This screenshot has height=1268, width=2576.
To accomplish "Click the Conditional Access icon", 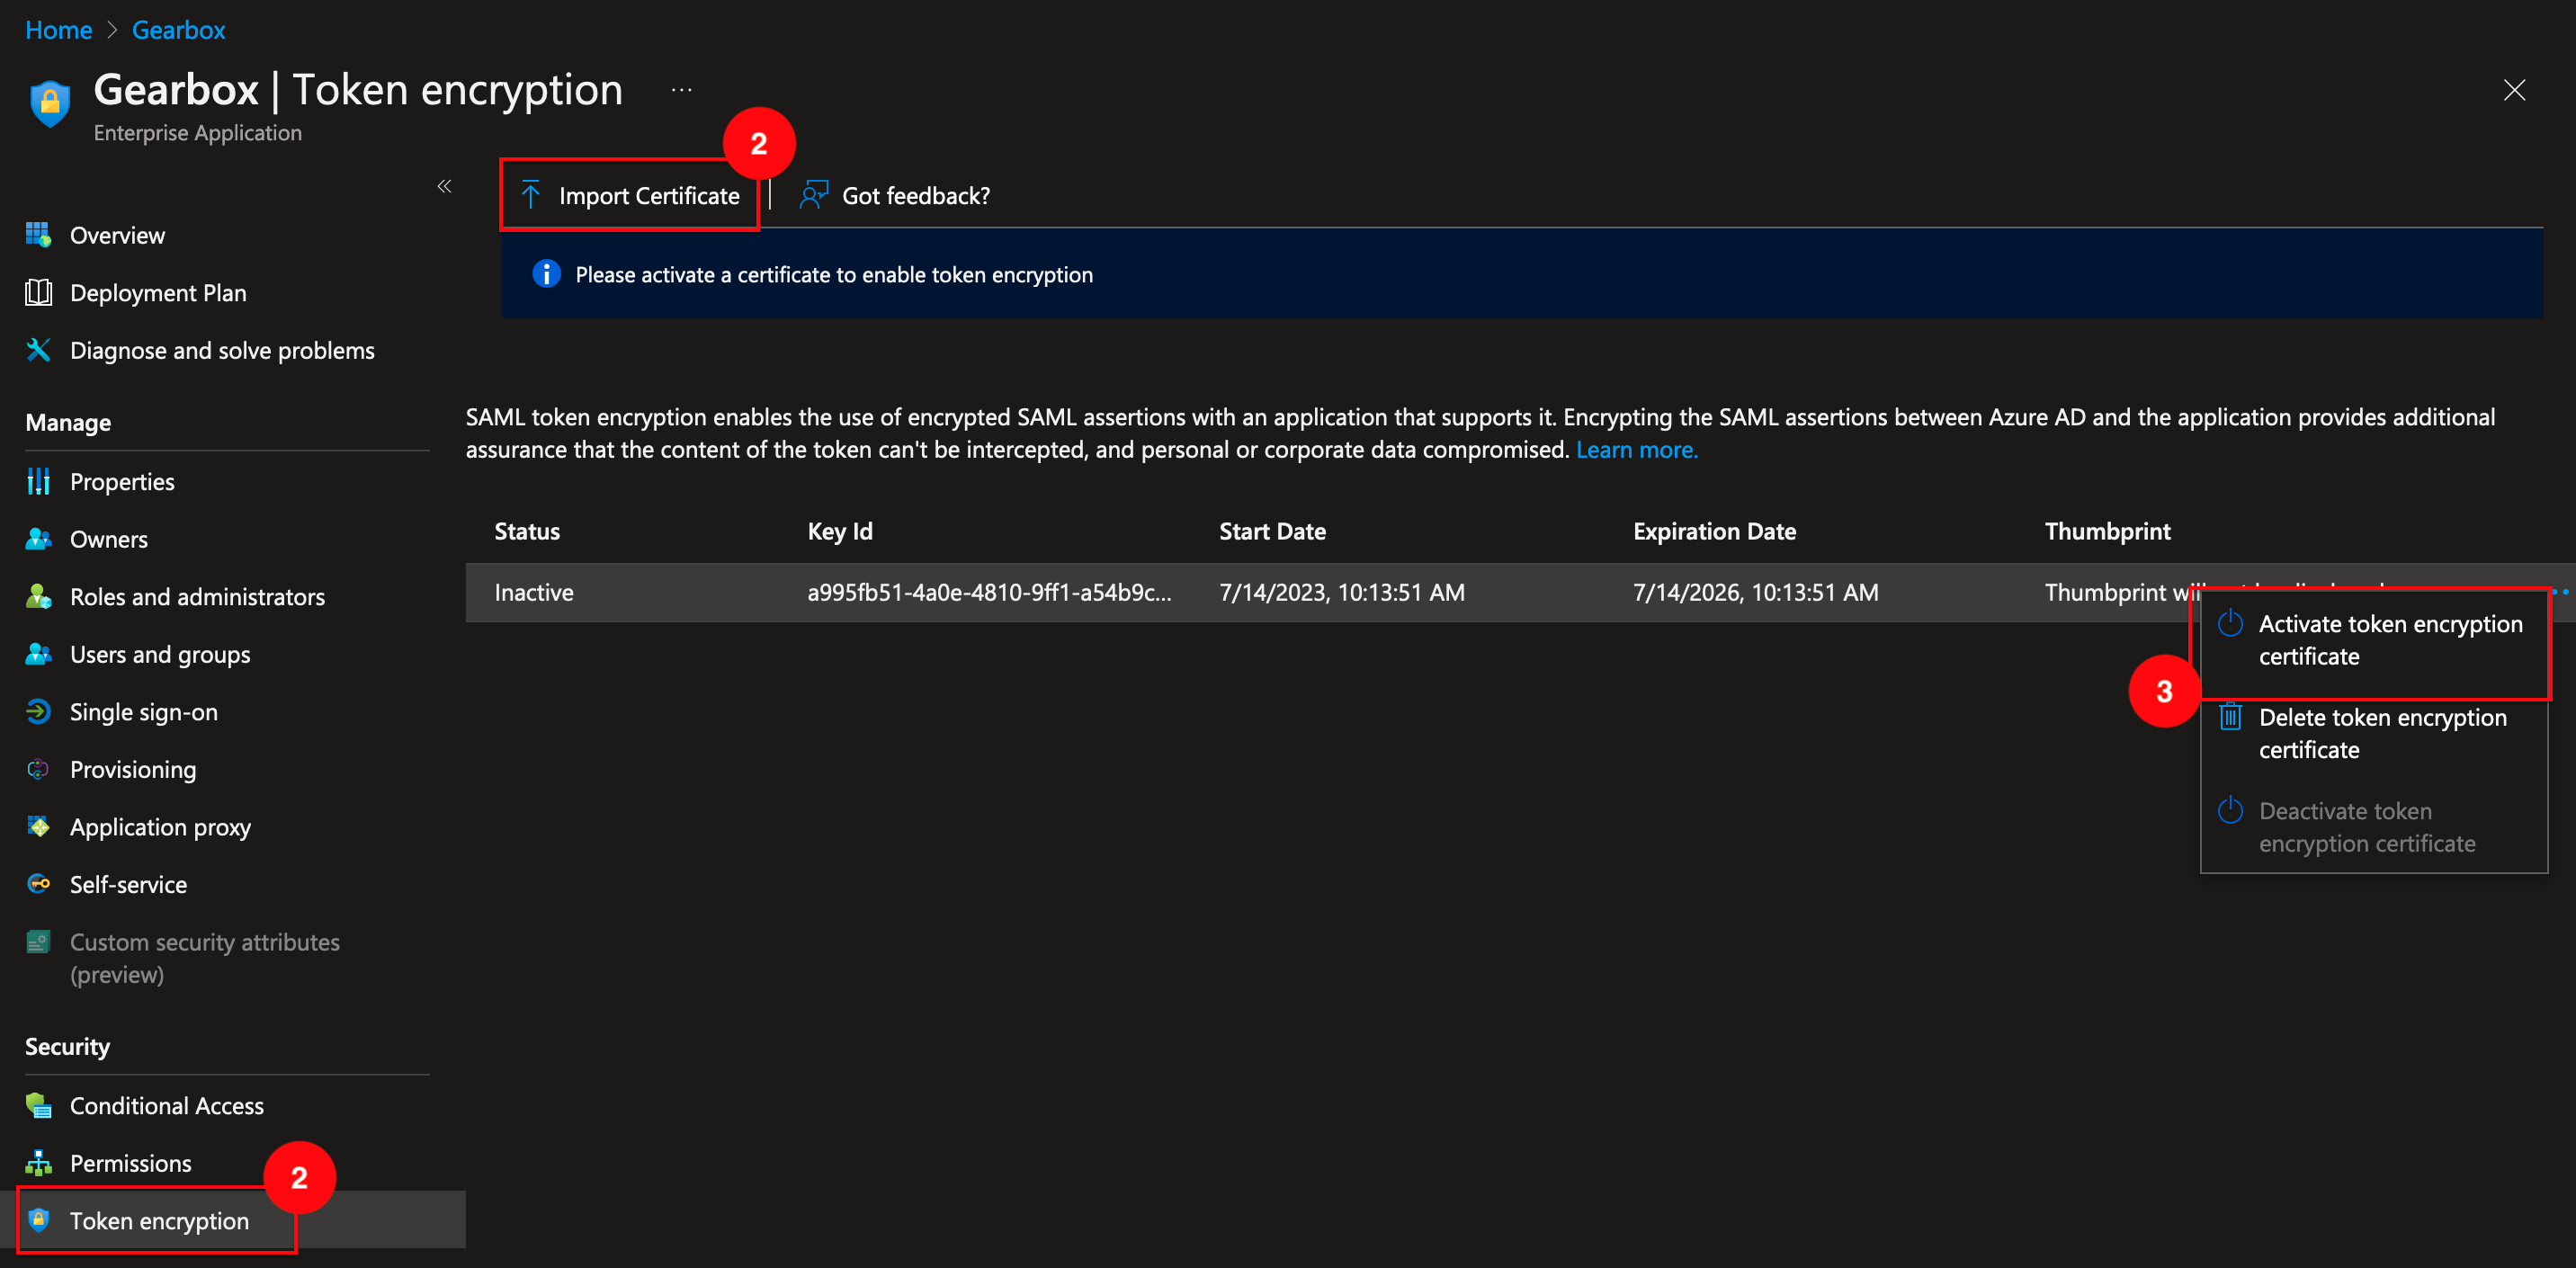I will 38,1105.
